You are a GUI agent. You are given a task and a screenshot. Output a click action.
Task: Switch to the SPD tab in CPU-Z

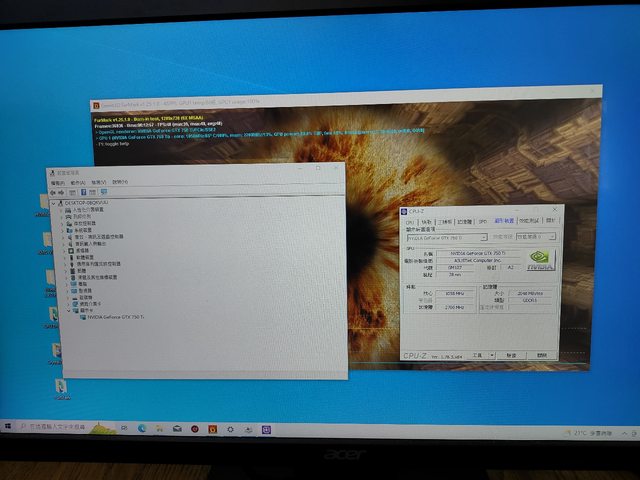click(482, 221)
